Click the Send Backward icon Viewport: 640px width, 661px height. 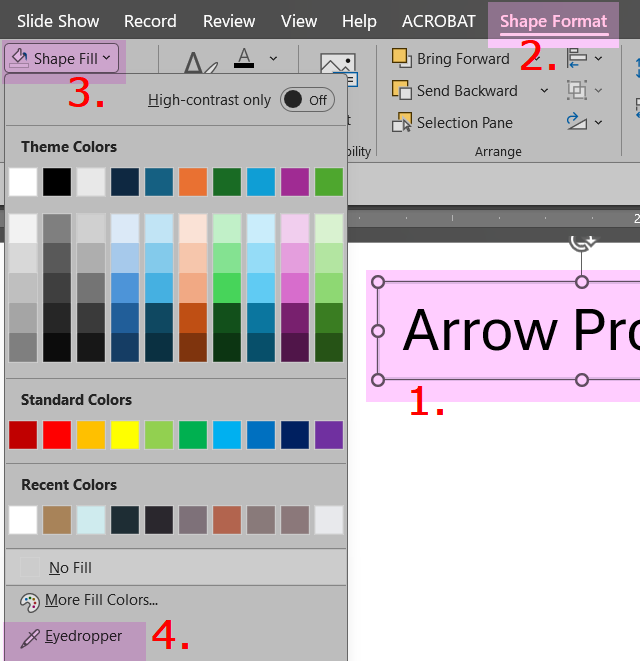click(x=402, y=90)
